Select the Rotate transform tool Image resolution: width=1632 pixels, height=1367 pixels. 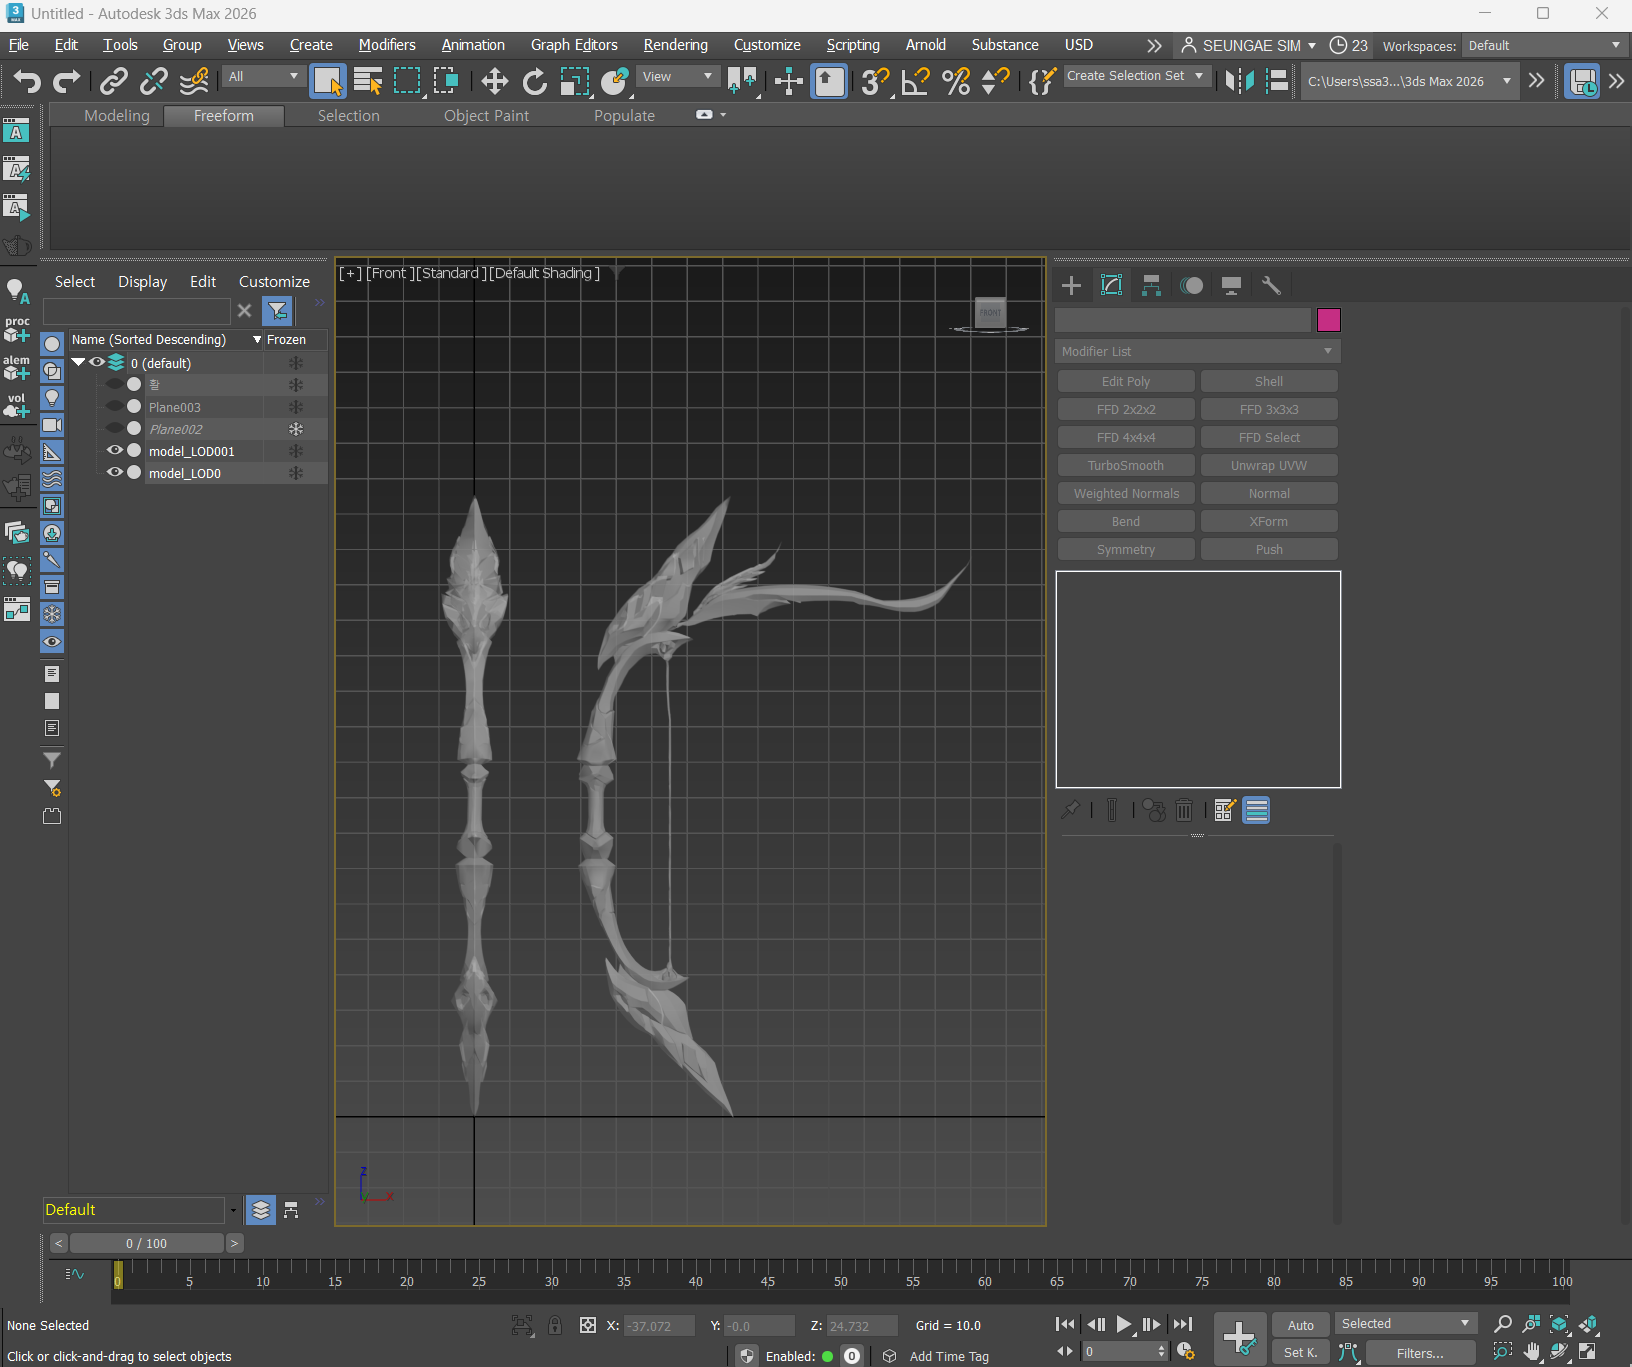pyautogui.click(x=535, y=82)
